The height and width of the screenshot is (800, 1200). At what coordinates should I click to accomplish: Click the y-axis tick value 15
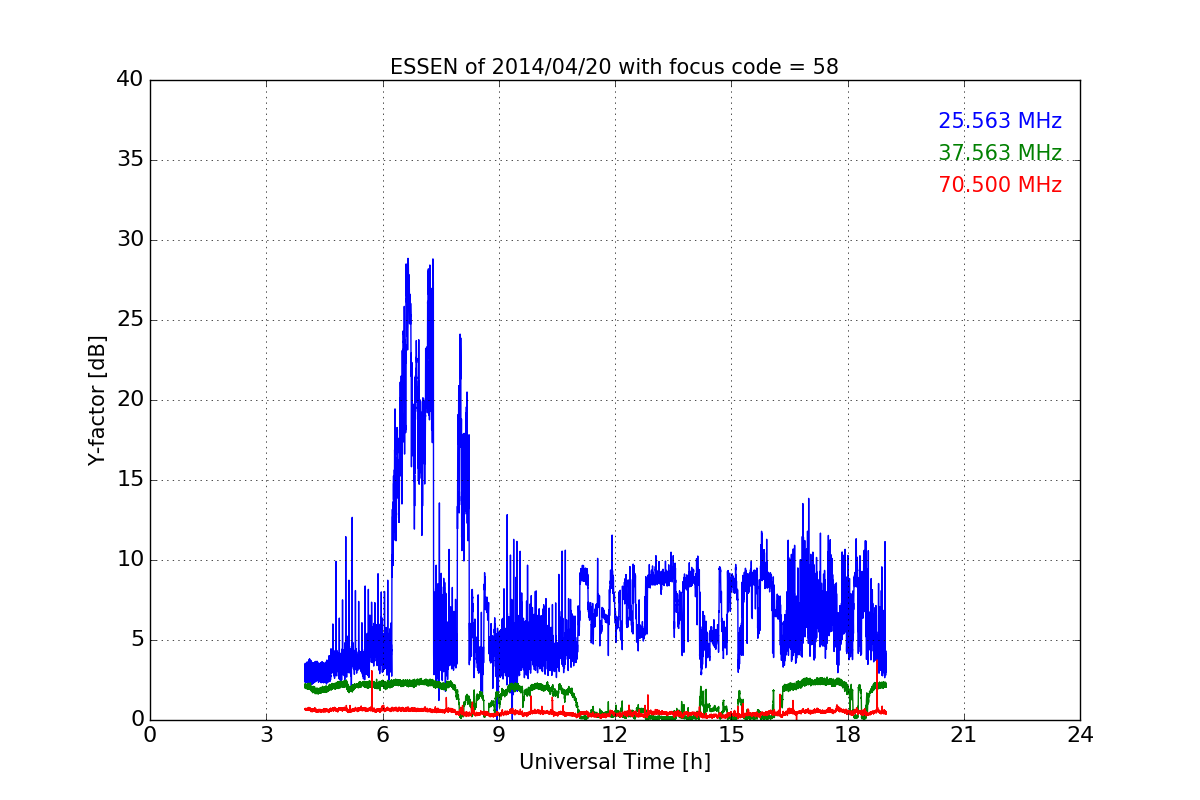click(x=130, y=480)
